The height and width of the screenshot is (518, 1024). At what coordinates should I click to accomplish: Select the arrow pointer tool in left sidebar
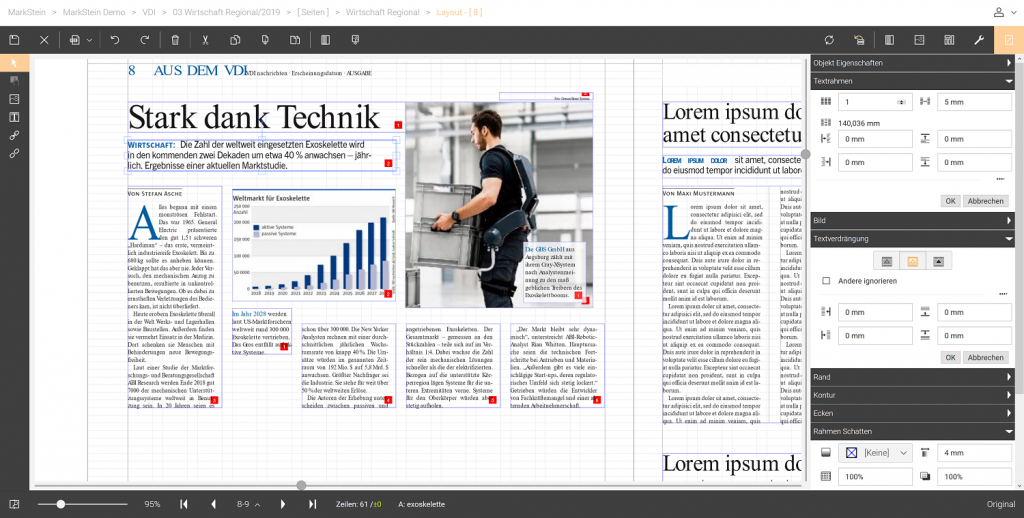tap(14, 63)
